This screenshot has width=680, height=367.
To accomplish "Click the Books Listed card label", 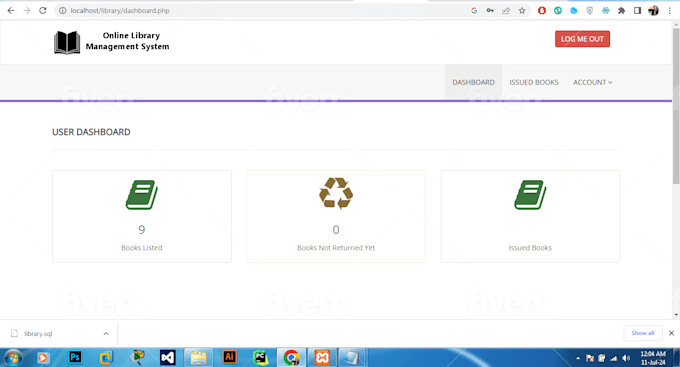I will pyautogui.click(x=142, y=248).
